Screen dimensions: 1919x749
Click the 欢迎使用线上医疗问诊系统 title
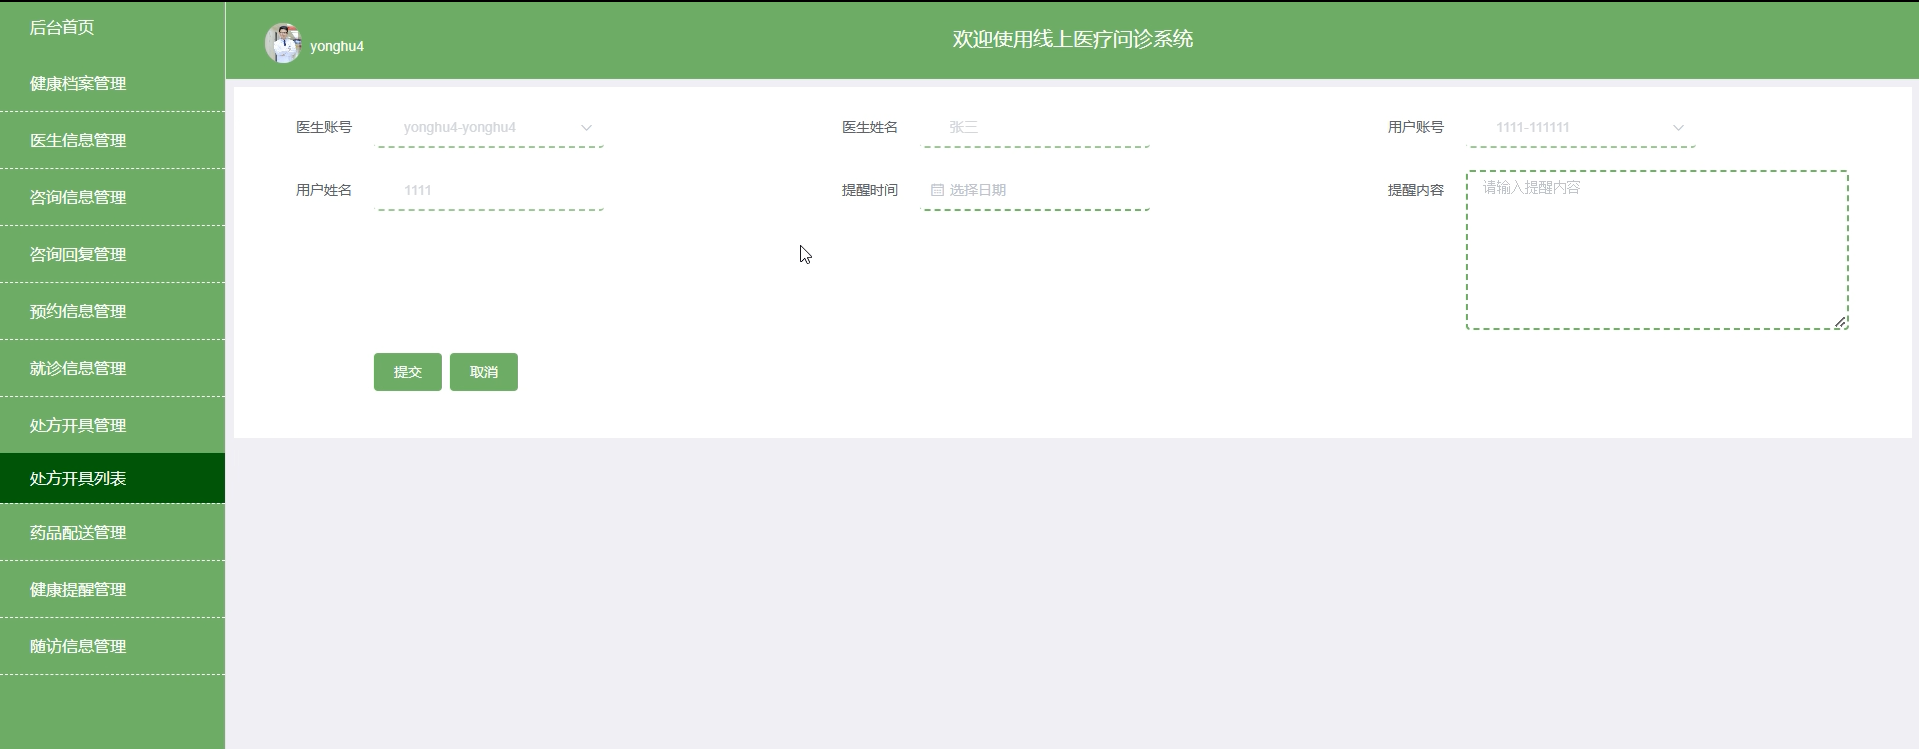point(1073,39)
